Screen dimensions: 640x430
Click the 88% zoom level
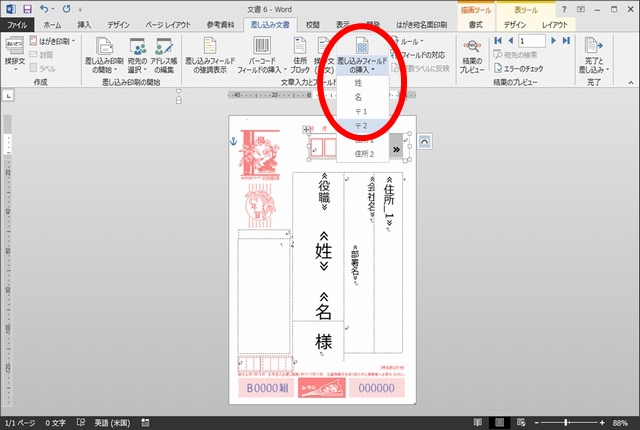pyautogui.click(x=620, y=423)
